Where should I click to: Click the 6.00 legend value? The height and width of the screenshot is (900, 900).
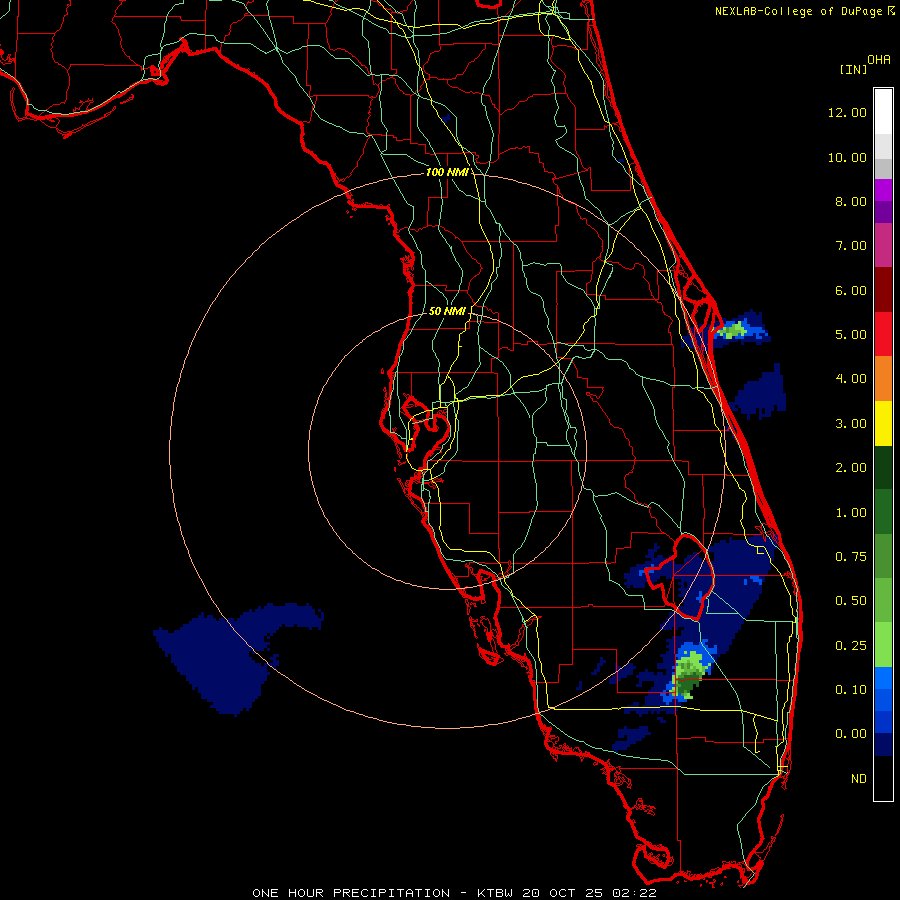(x=851, y=290)
